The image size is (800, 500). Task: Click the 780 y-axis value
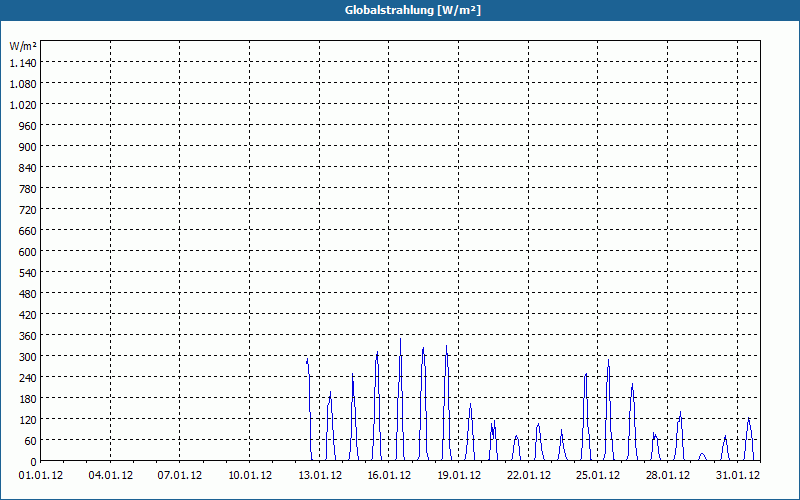[x=28, y=189]
